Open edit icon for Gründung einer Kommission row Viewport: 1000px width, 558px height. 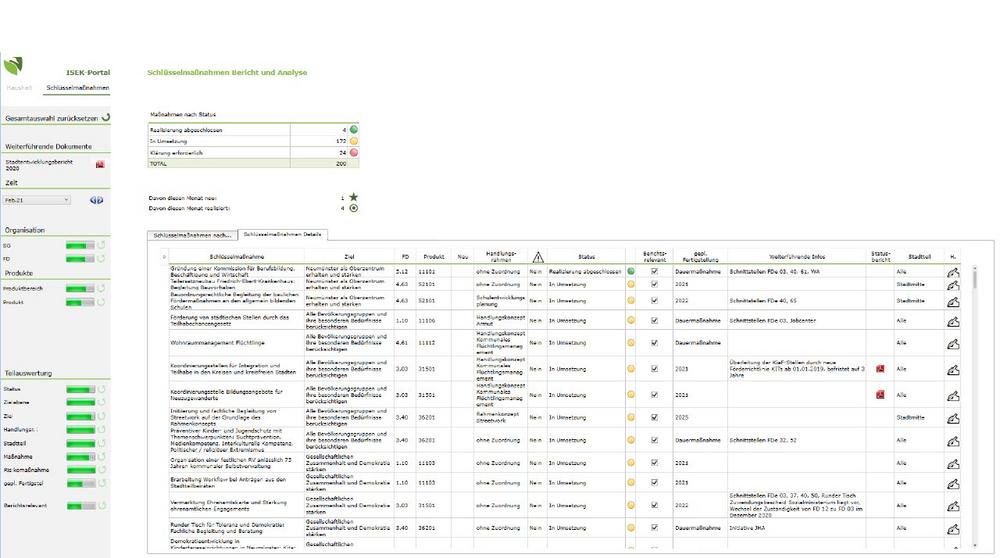click(x=953, y=272)
